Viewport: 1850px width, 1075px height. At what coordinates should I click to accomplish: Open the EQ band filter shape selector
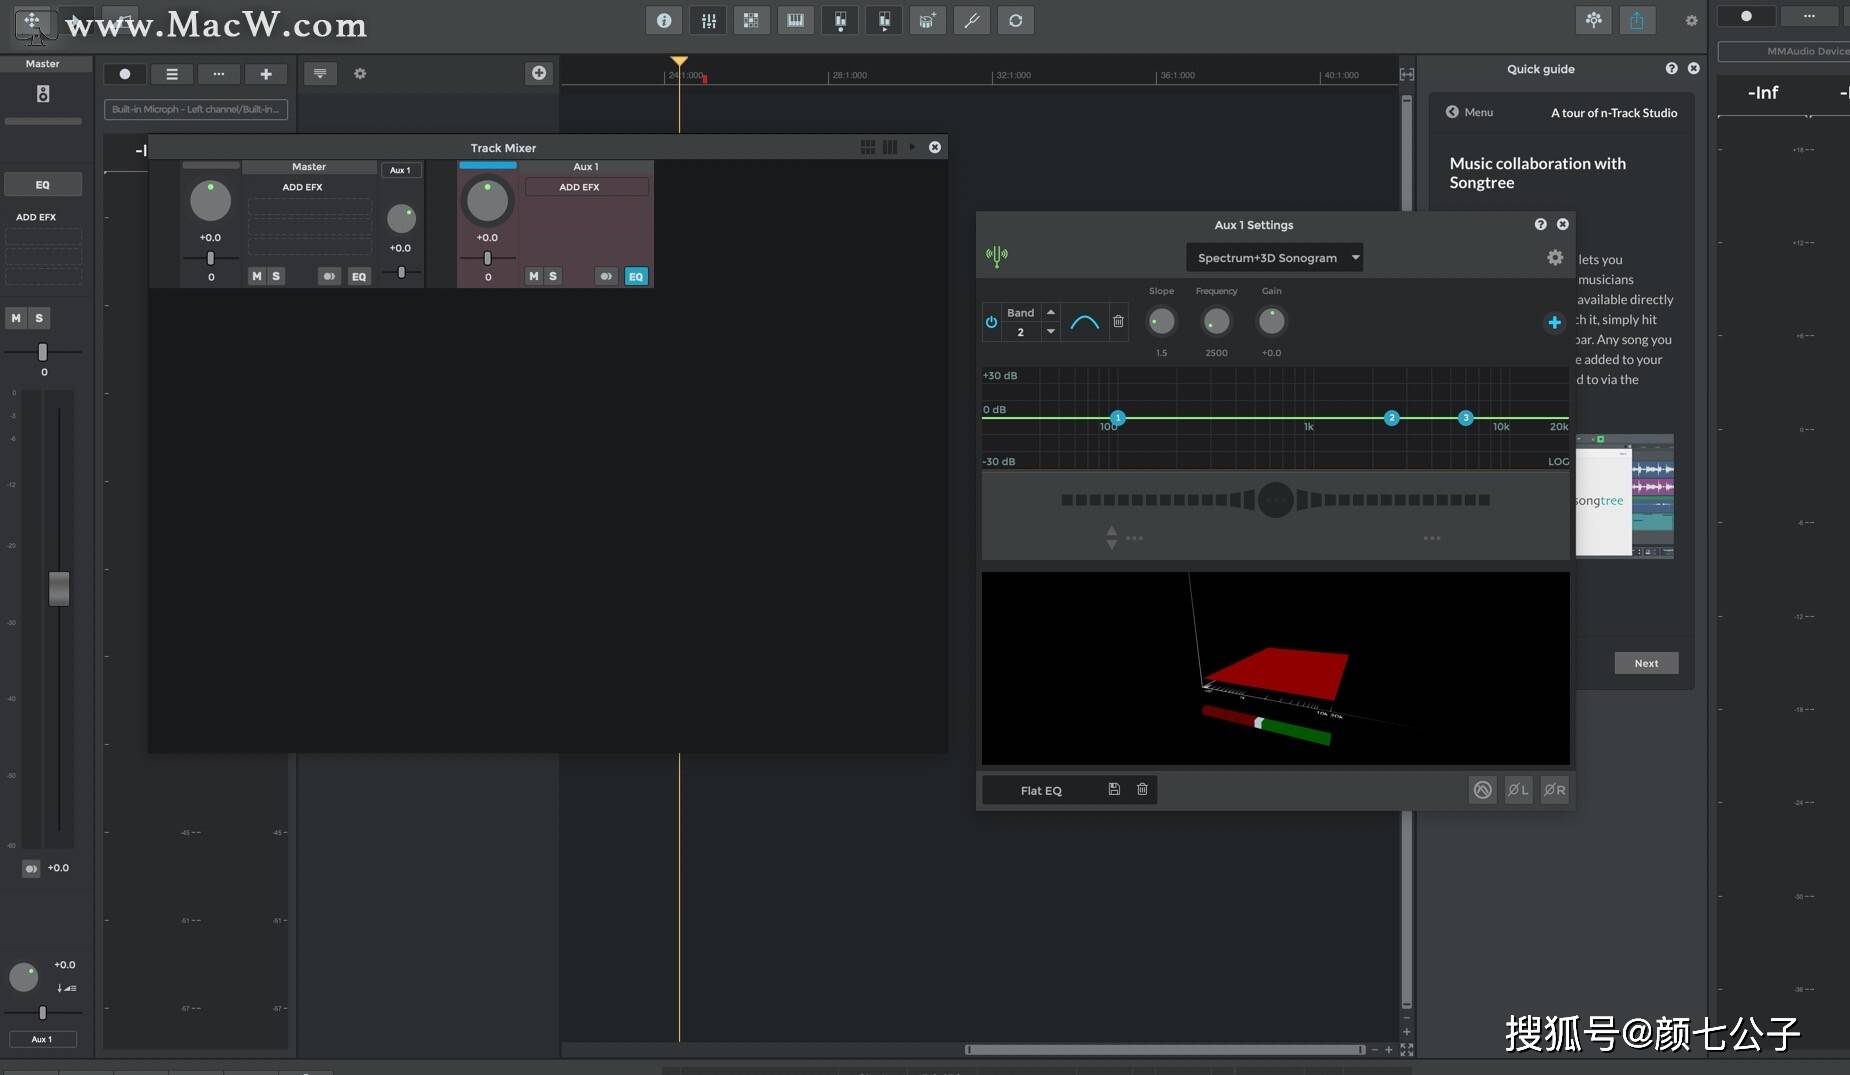click(1084, 322)
